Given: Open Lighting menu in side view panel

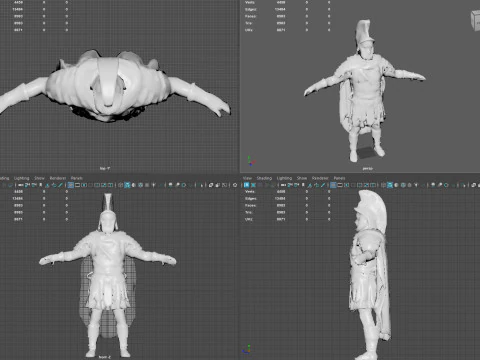Looking at the screenshot, I should [x=284, y=178].
